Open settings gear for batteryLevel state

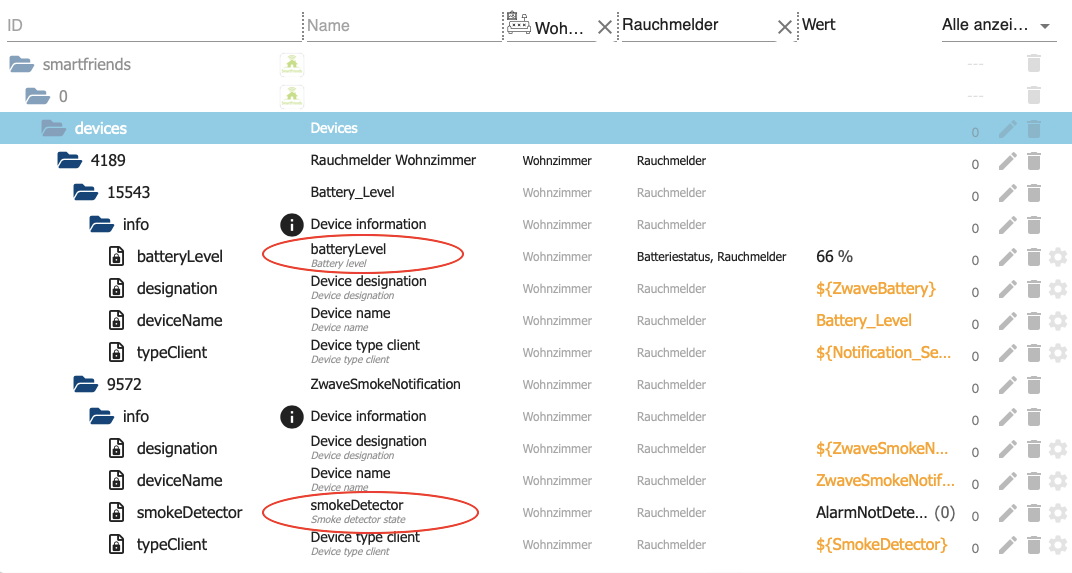(1058, 257)
